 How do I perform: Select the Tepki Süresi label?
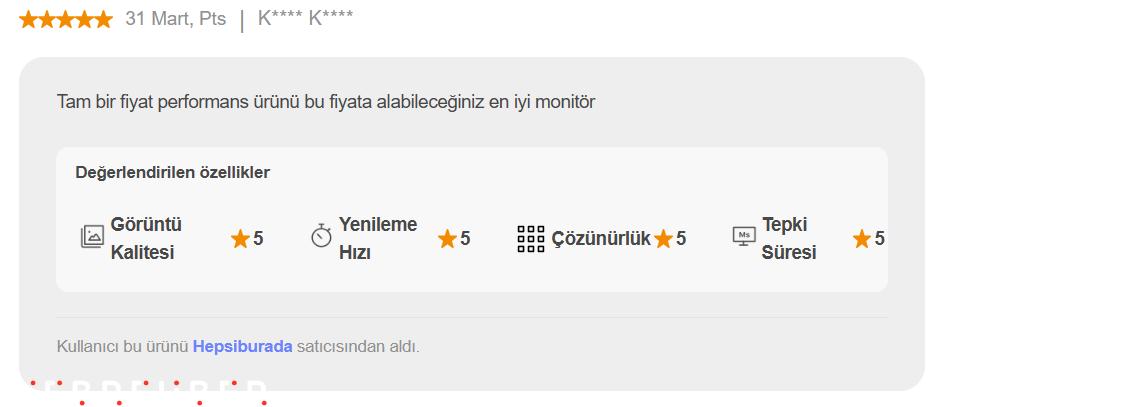tap(789, 239)
